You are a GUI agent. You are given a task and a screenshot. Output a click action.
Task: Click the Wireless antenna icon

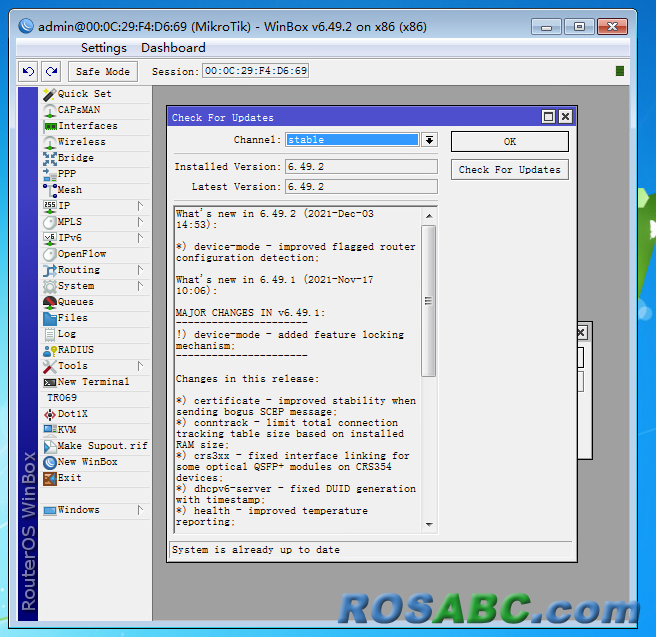(49, 142)
